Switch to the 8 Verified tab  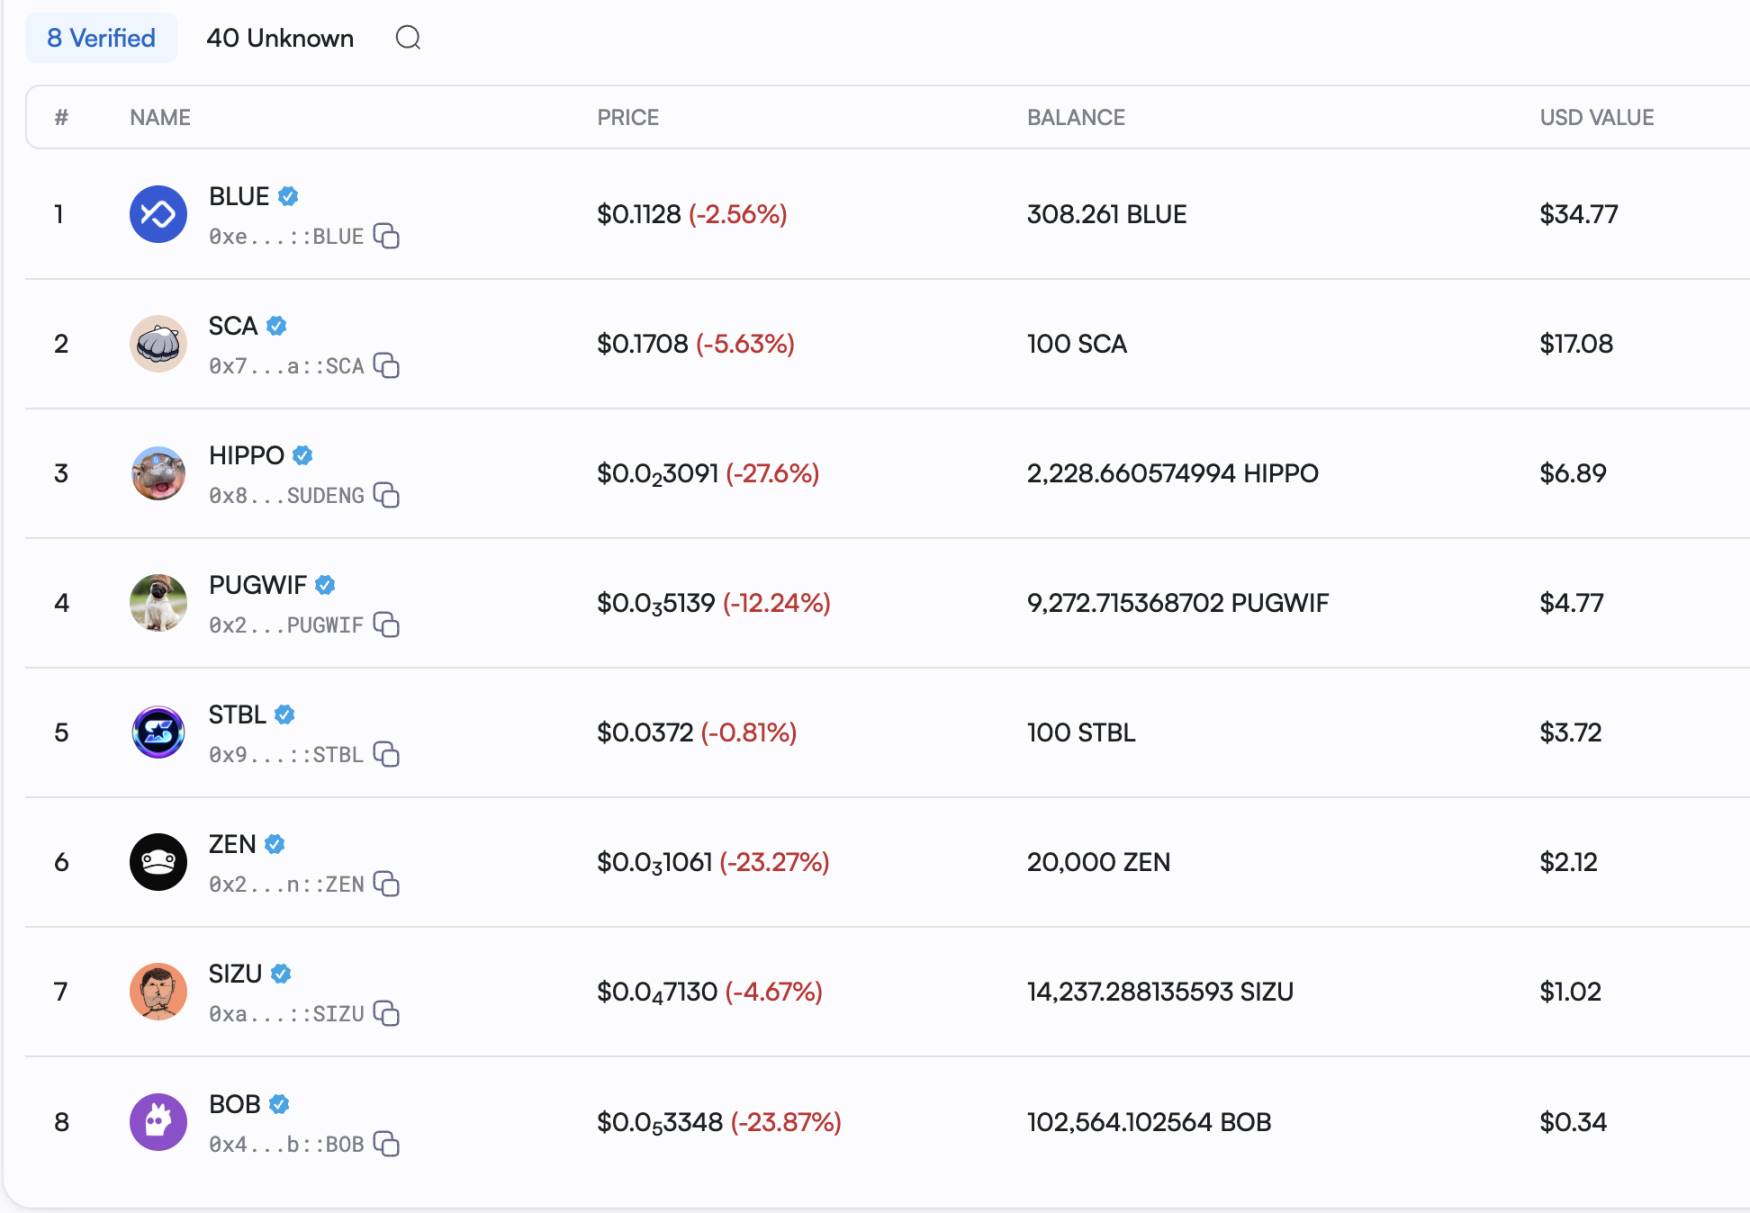(x=101, y=38)
